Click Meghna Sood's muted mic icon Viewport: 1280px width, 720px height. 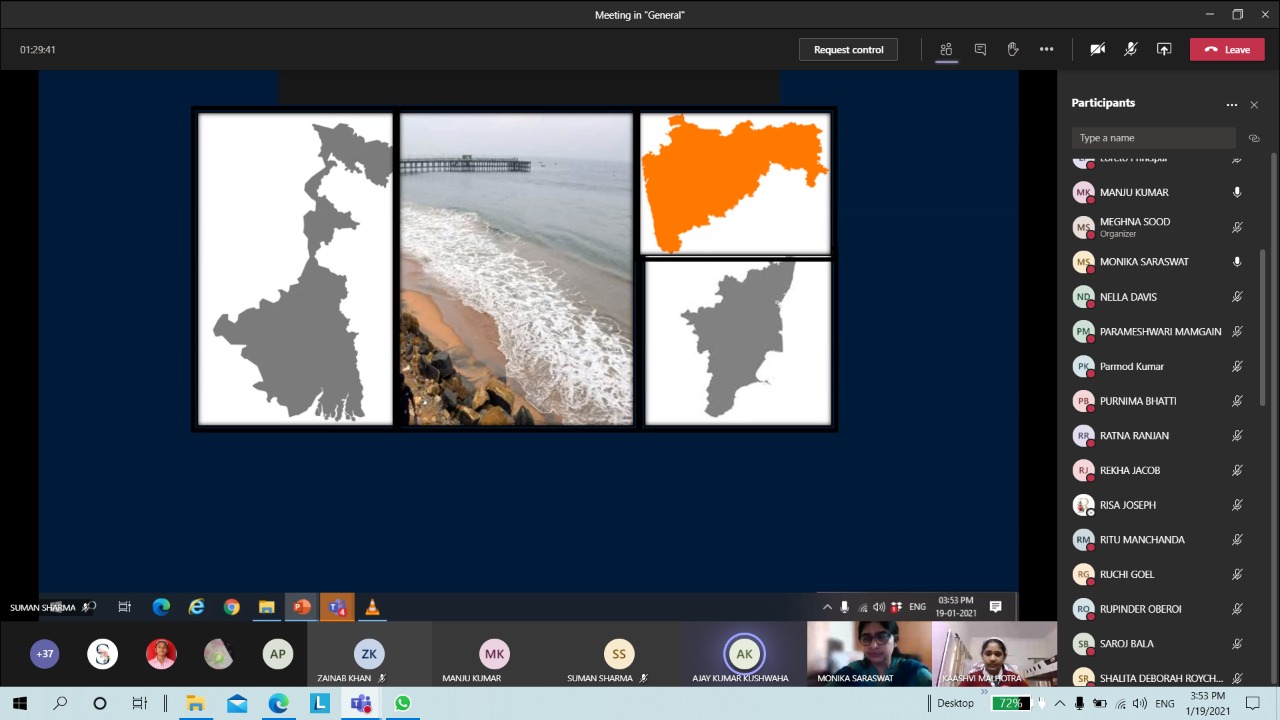pos(1237,227)
